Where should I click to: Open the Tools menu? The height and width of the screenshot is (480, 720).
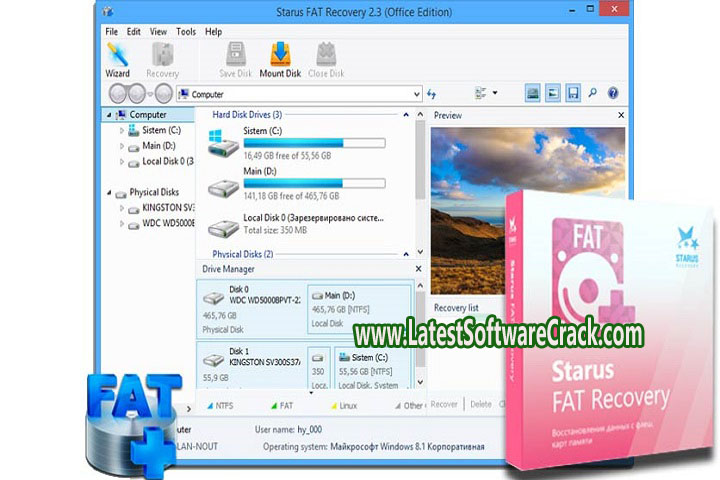[x=186, y=32]
